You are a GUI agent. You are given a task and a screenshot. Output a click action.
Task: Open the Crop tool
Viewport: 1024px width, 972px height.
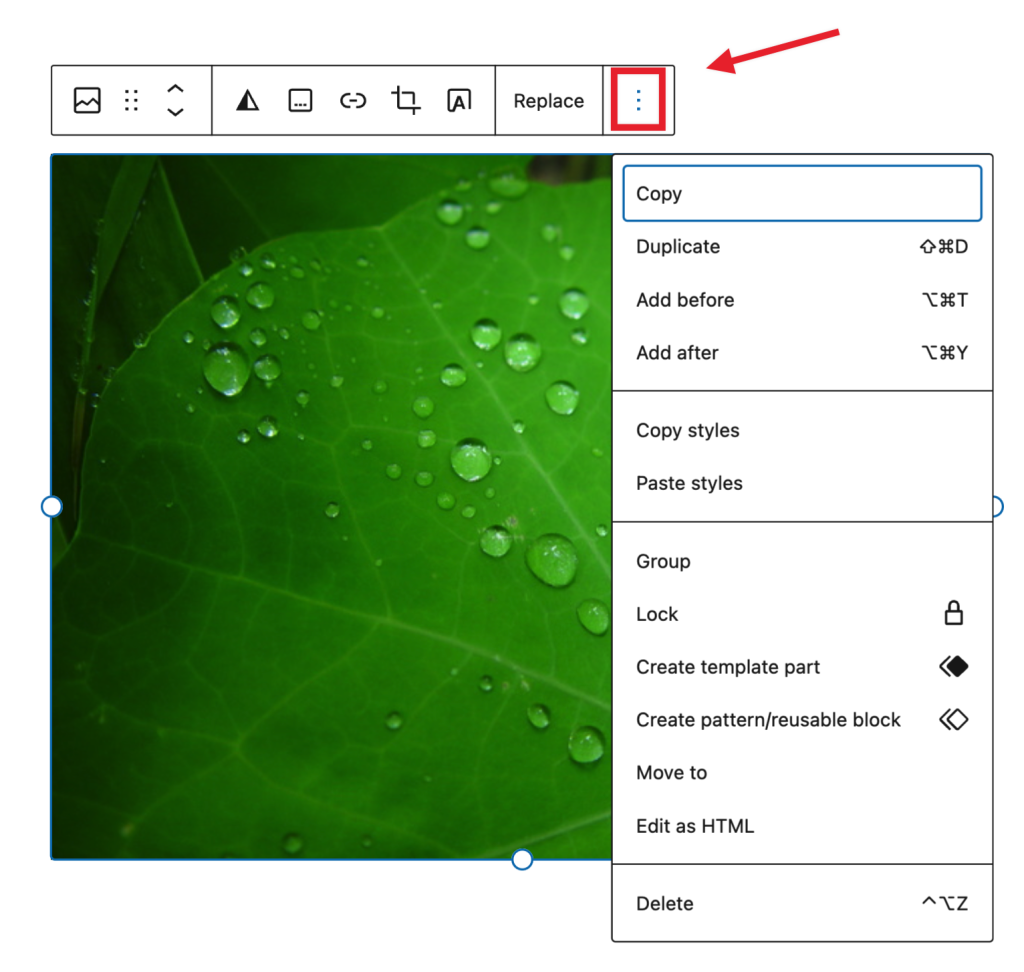tap(406, 100)
